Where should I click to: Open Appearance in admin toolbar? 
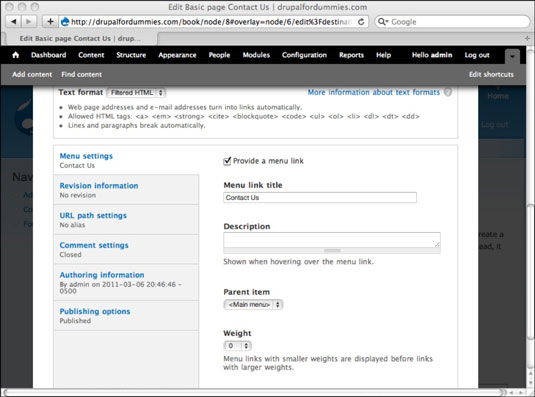tap(177, 55)
